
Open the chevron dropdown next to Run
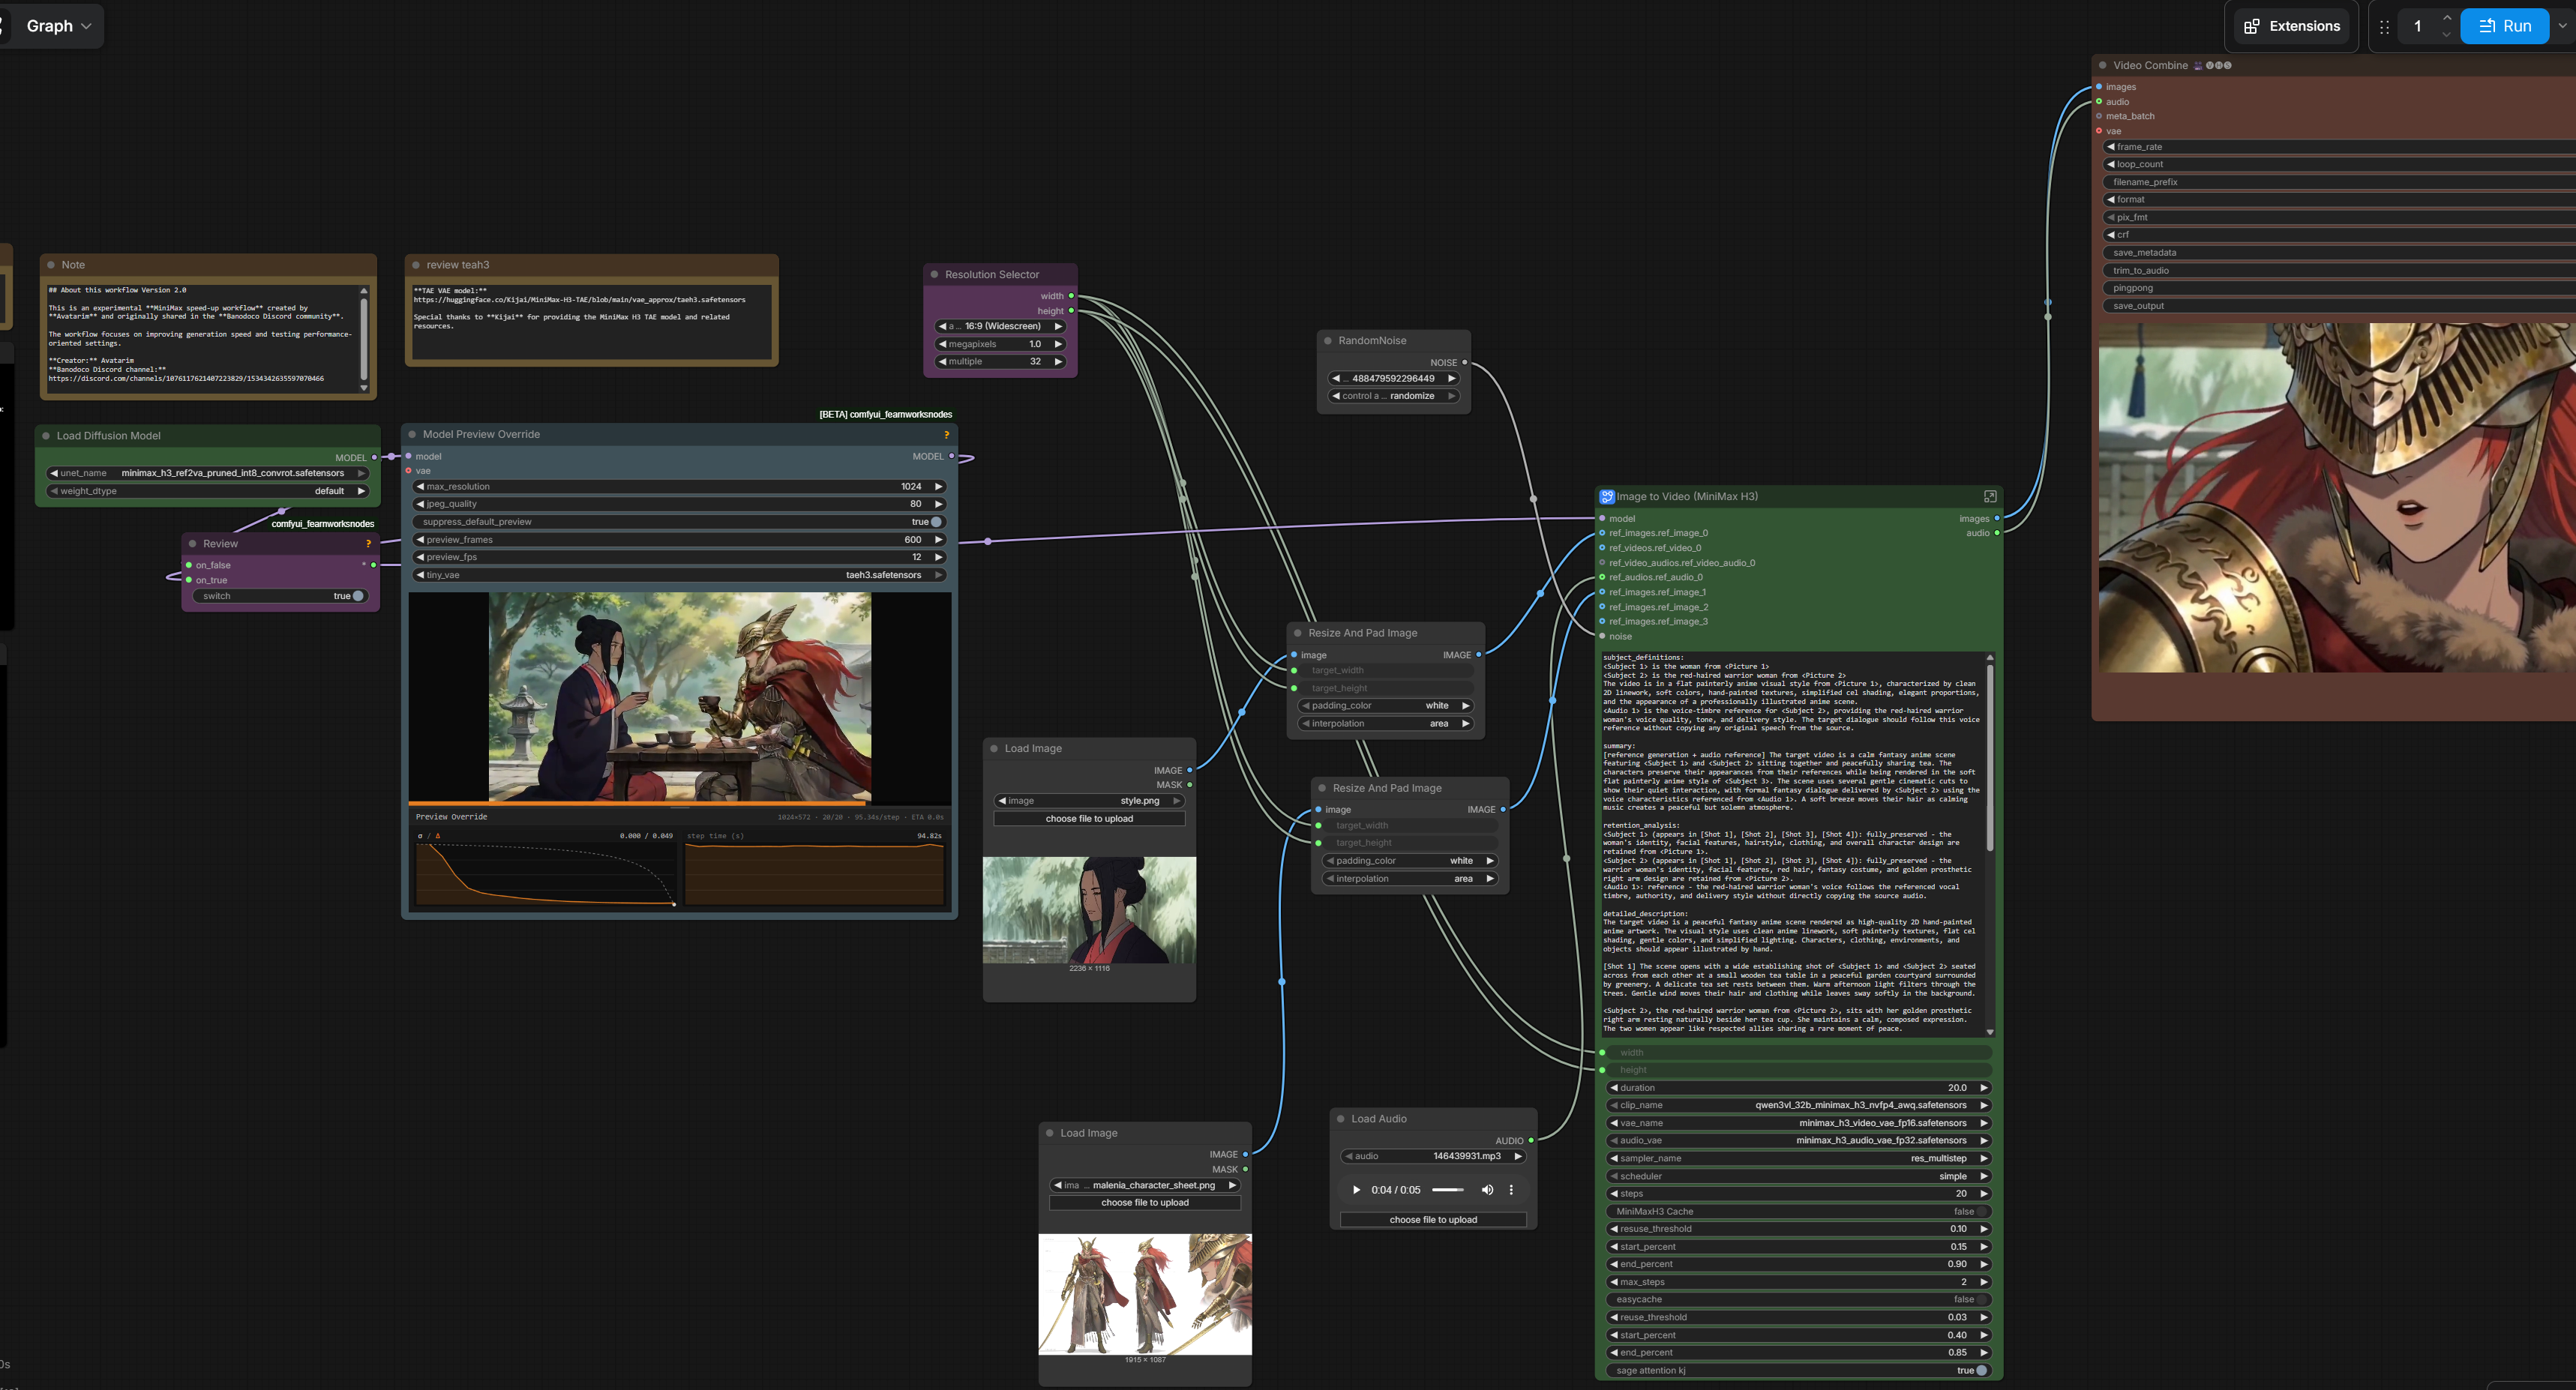[x=2562, y=26]
